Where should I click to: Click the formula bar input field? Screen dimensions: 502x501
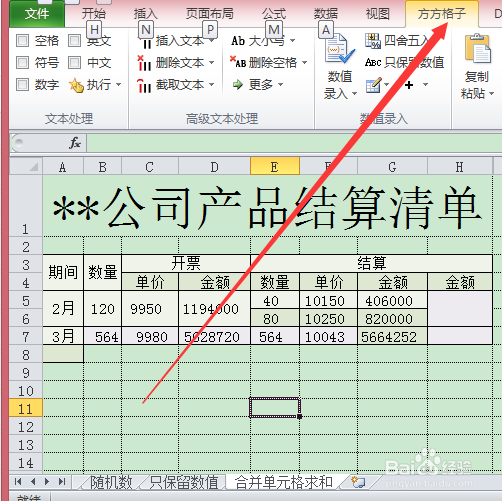click(294, 143)
